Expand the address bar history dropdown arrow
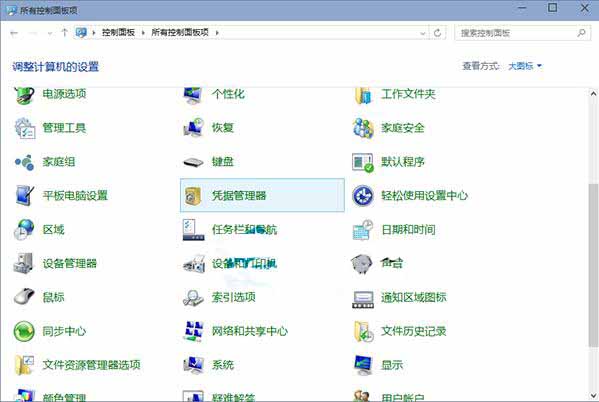Viewport: 599px width, 402px height. tap(423, 33)
